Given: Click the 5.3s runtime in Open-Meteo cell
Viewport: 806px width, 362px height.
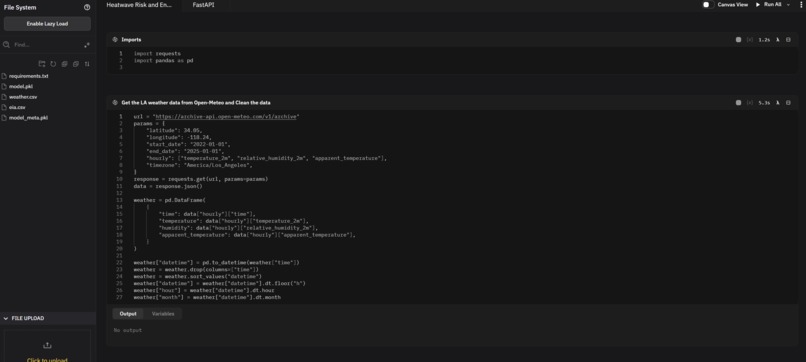Looking at the screenshot, I should (x=764, y=103).
